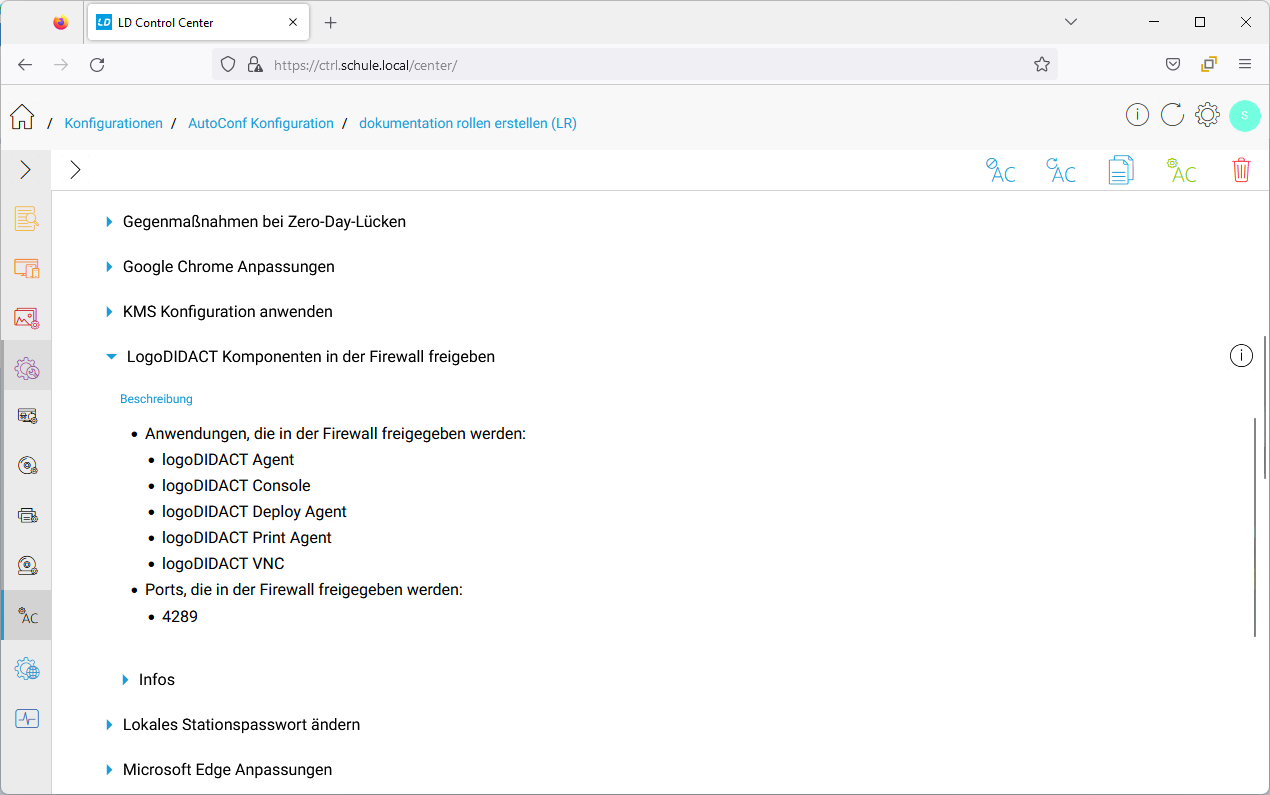
Task: Delete the configuration via red trash icon
Action: tap(1241, 170)
